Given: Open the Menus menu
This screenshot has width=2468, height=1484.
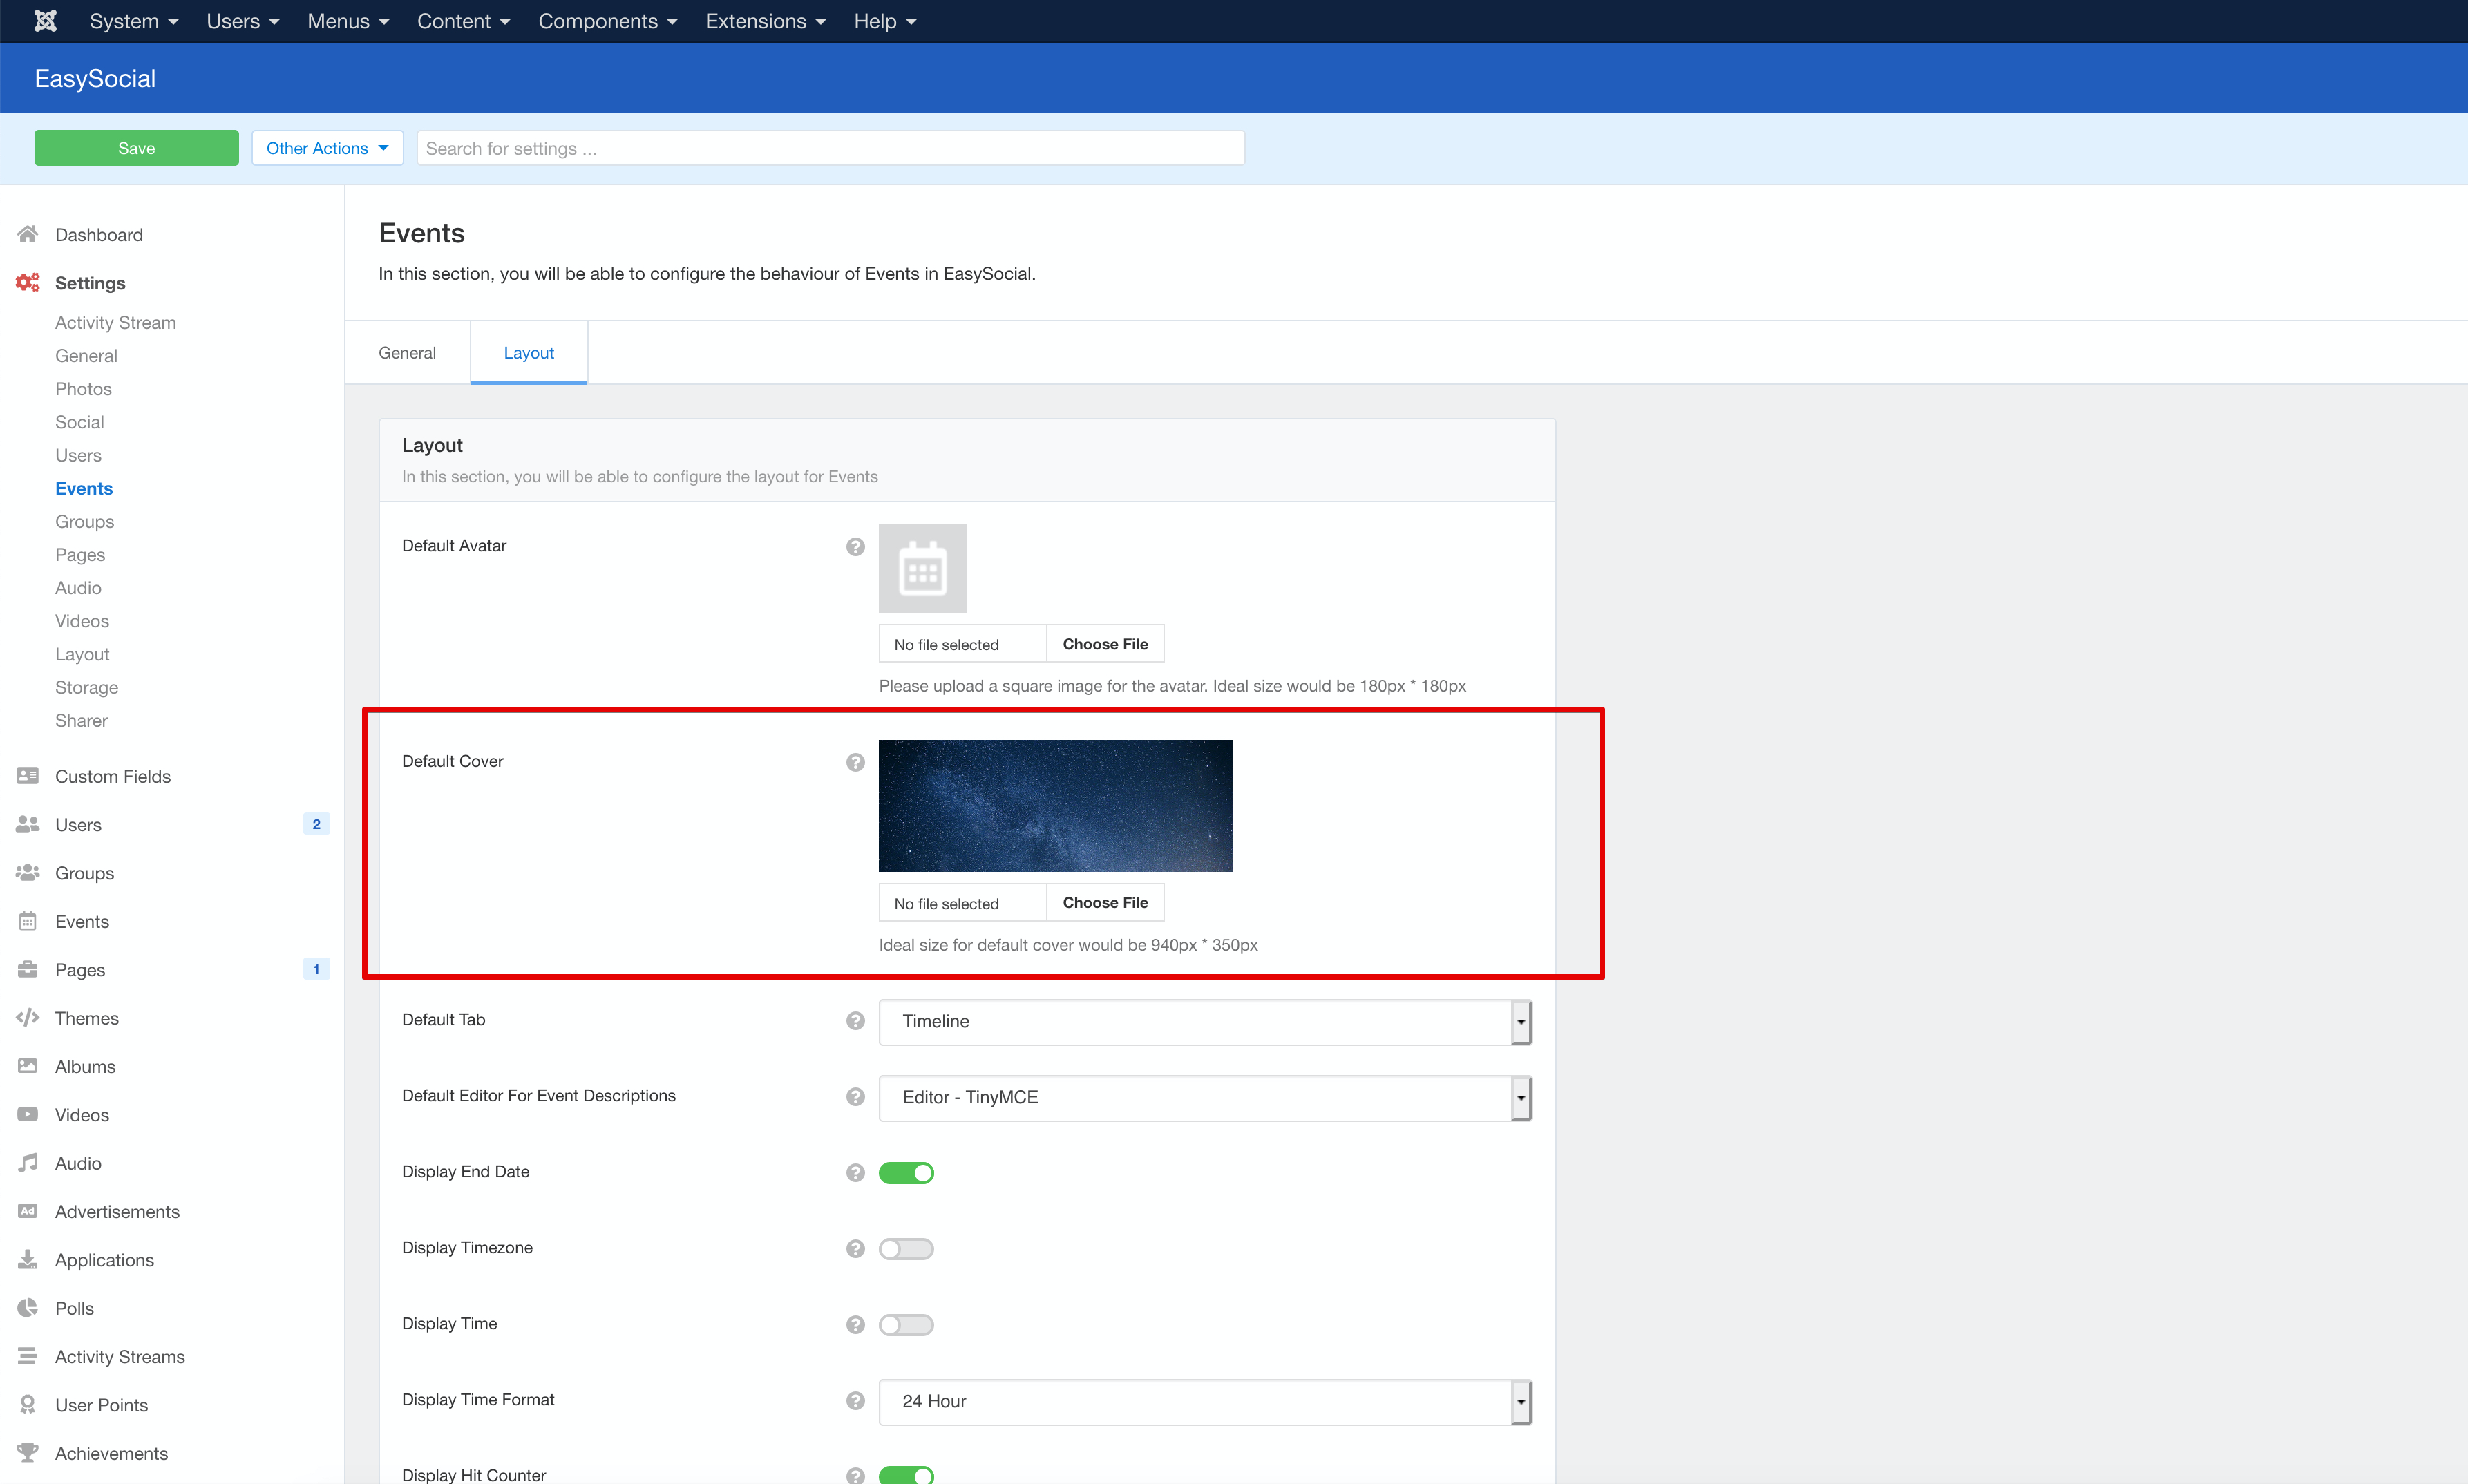Looking at the screenshot, I should click(x=348, y=21).
